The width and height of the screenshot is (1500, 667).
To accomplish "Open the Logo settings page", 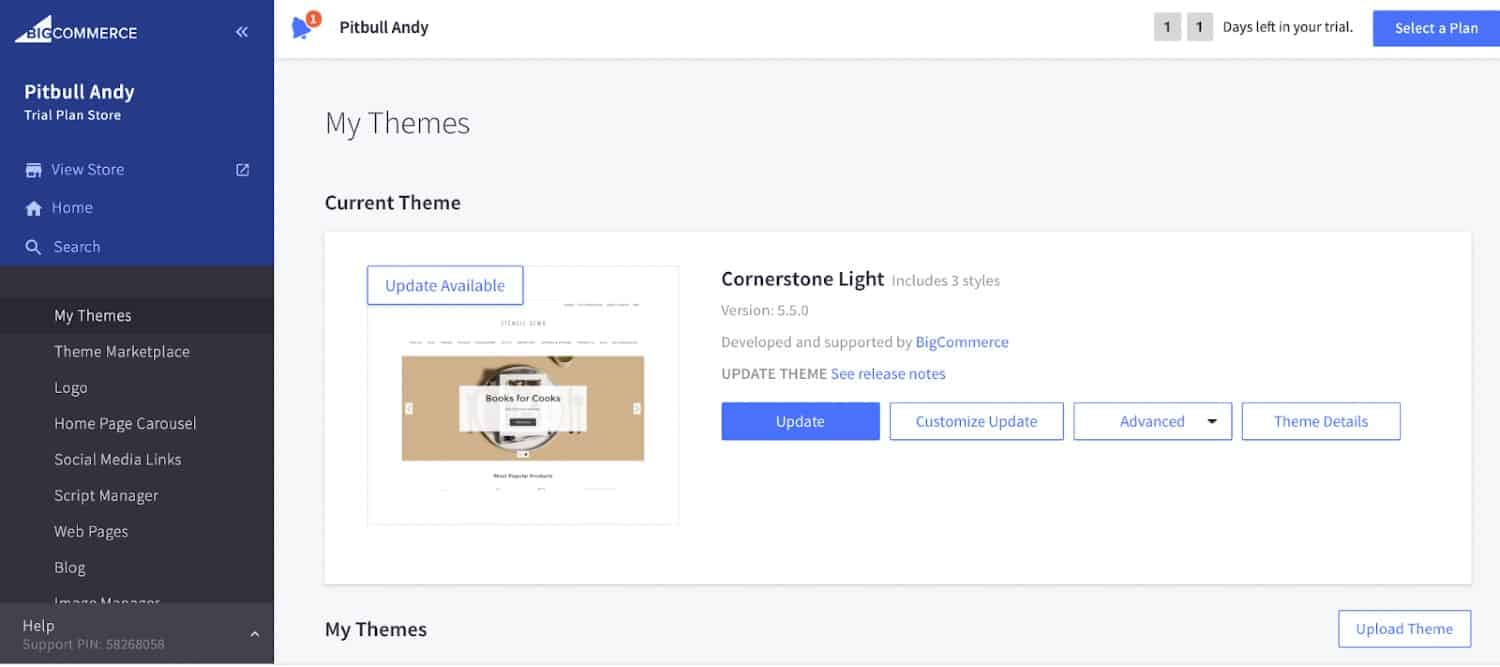I will point(70,387).
